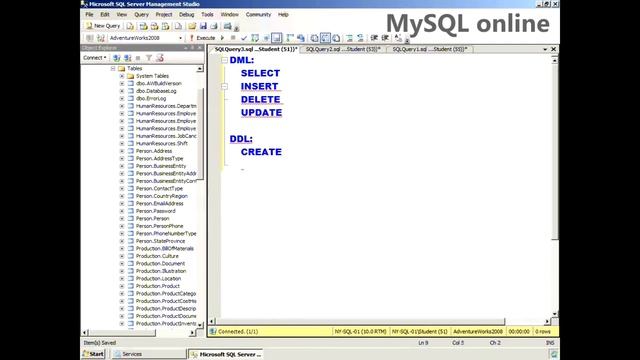The height and width of the screenshot is (360, 640).
Task: Collapse the Tables folder node
Action: (x=113, y=69)
